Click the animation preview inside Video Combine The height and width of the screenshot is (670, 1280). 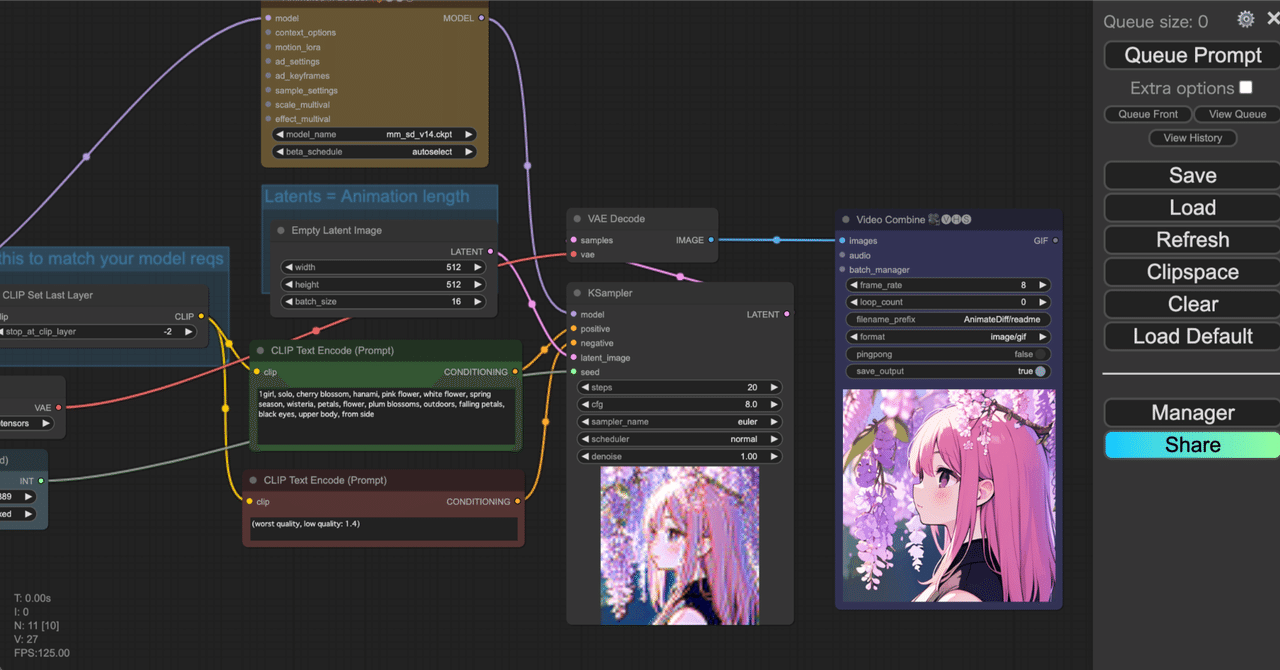point(948,495)
